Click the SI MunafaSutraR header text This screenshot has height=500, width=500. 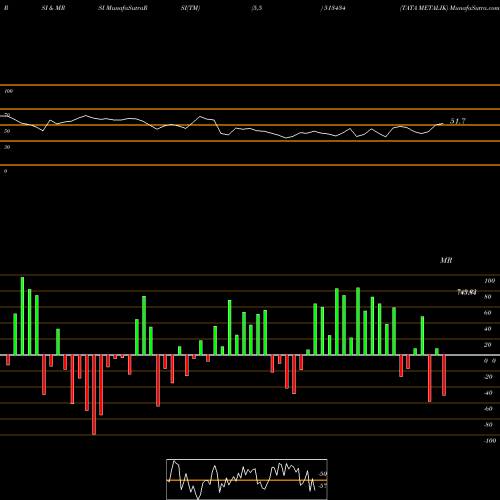[x=123, y=8]
